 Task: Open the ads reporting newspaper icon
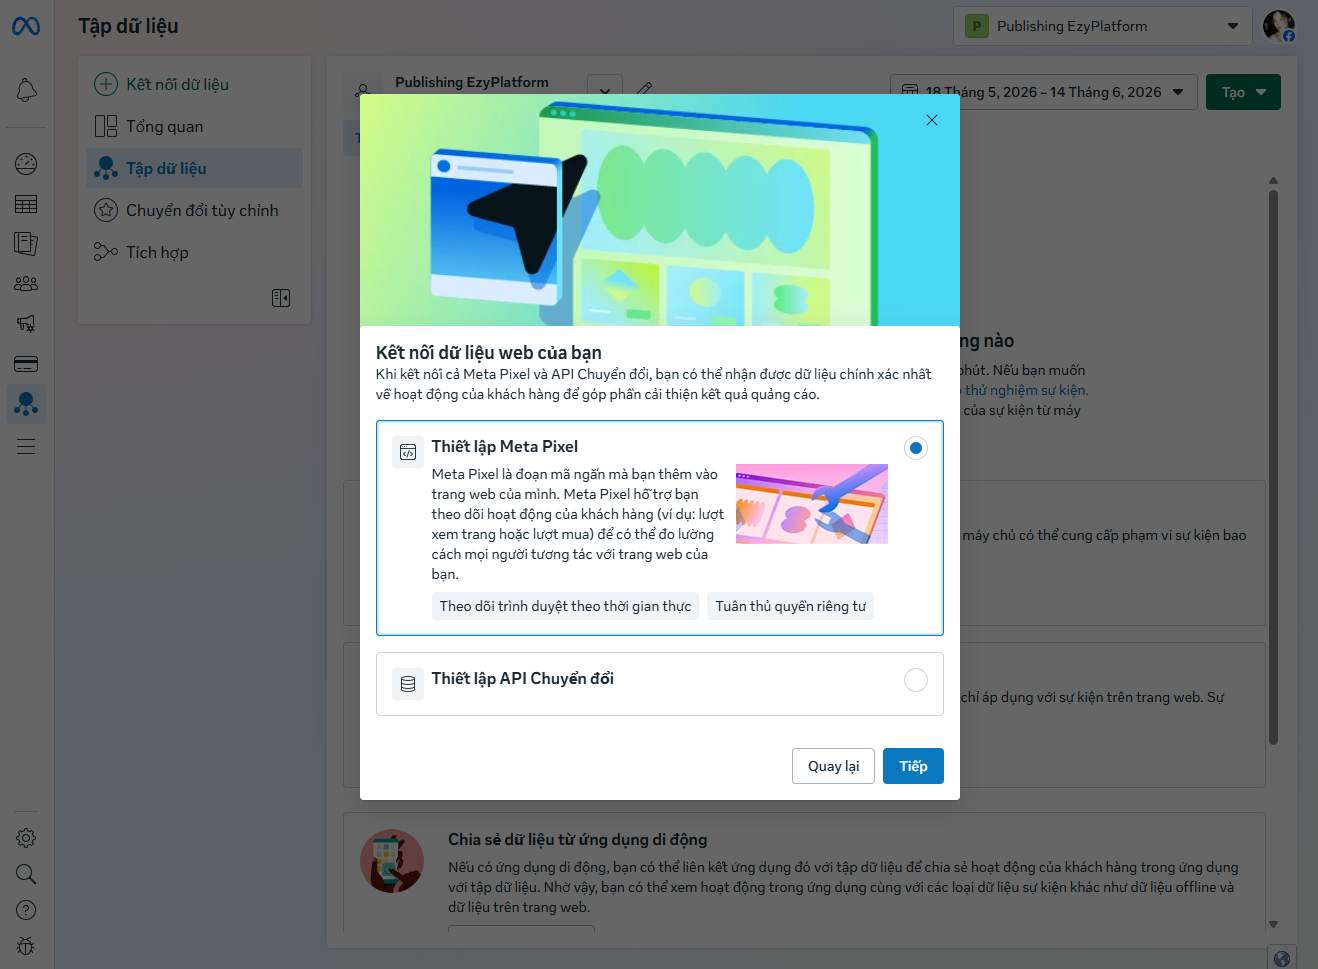point(26,243)
